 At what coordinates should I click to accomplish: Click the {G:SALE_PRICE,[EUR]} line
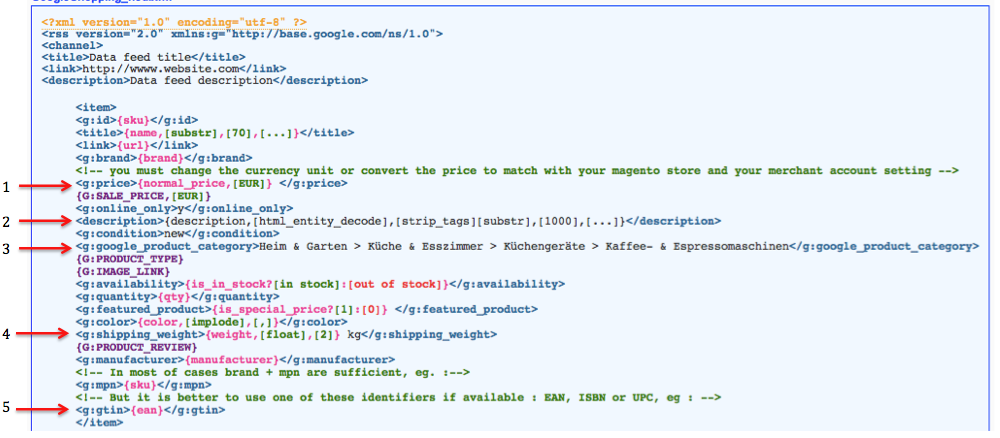[142, 196]
